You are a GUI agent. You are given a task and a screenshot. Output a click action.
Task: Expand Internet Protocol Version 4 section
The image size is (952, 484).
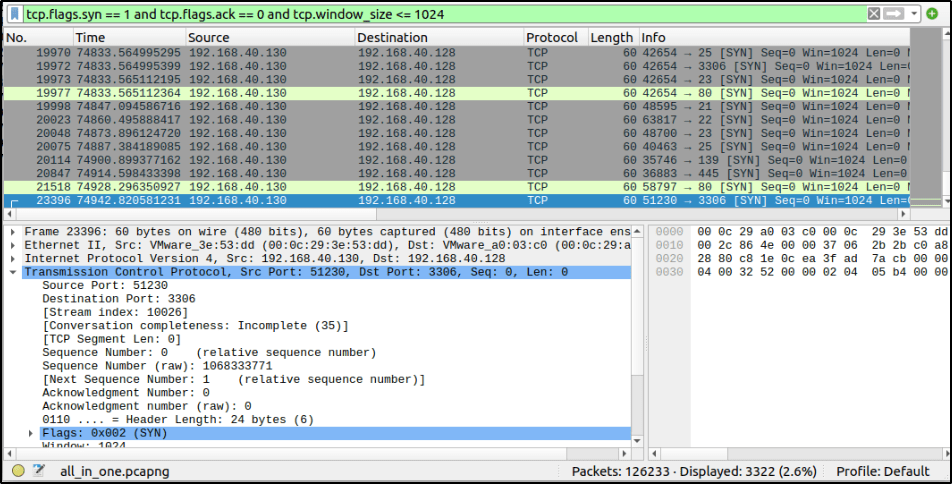(x=12, y=258)
